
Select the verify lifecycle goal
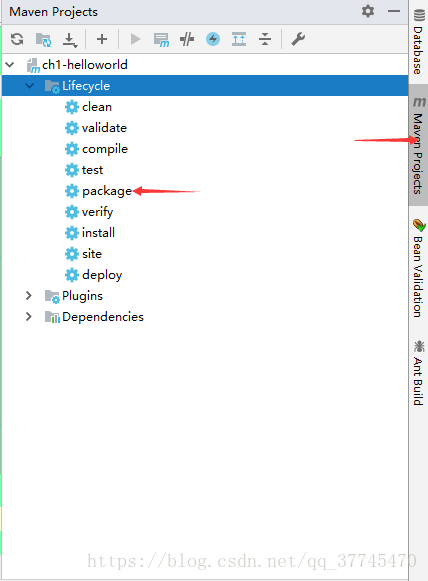97,212
